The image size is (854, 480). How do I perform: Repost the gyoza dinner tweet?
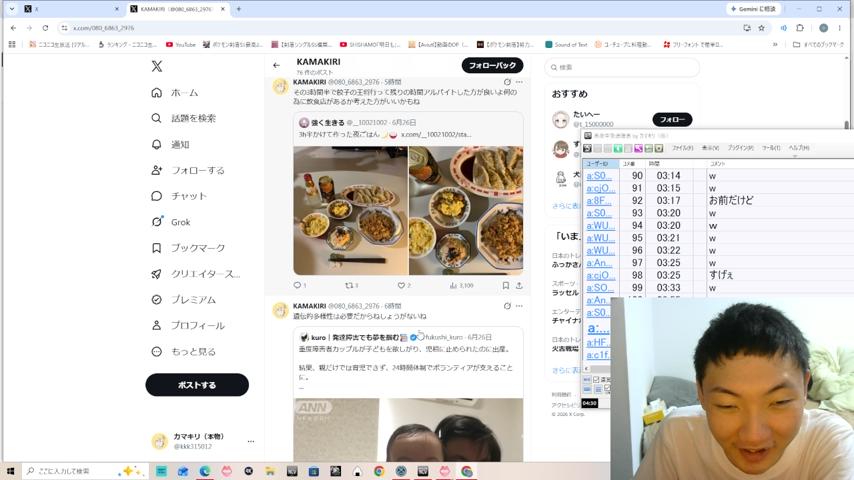tap(351, 285)
